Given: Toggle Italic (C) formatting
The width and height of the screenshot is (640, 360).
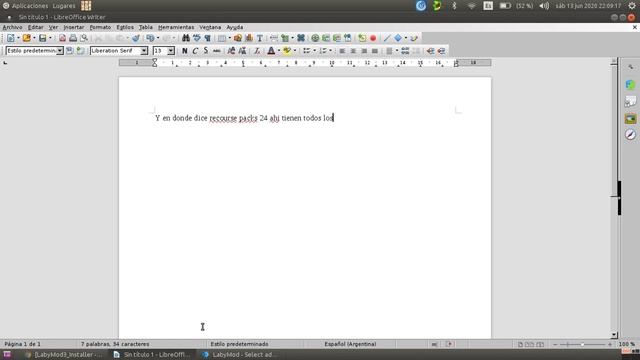Looking at the screenshot, I should pos(195,51).
